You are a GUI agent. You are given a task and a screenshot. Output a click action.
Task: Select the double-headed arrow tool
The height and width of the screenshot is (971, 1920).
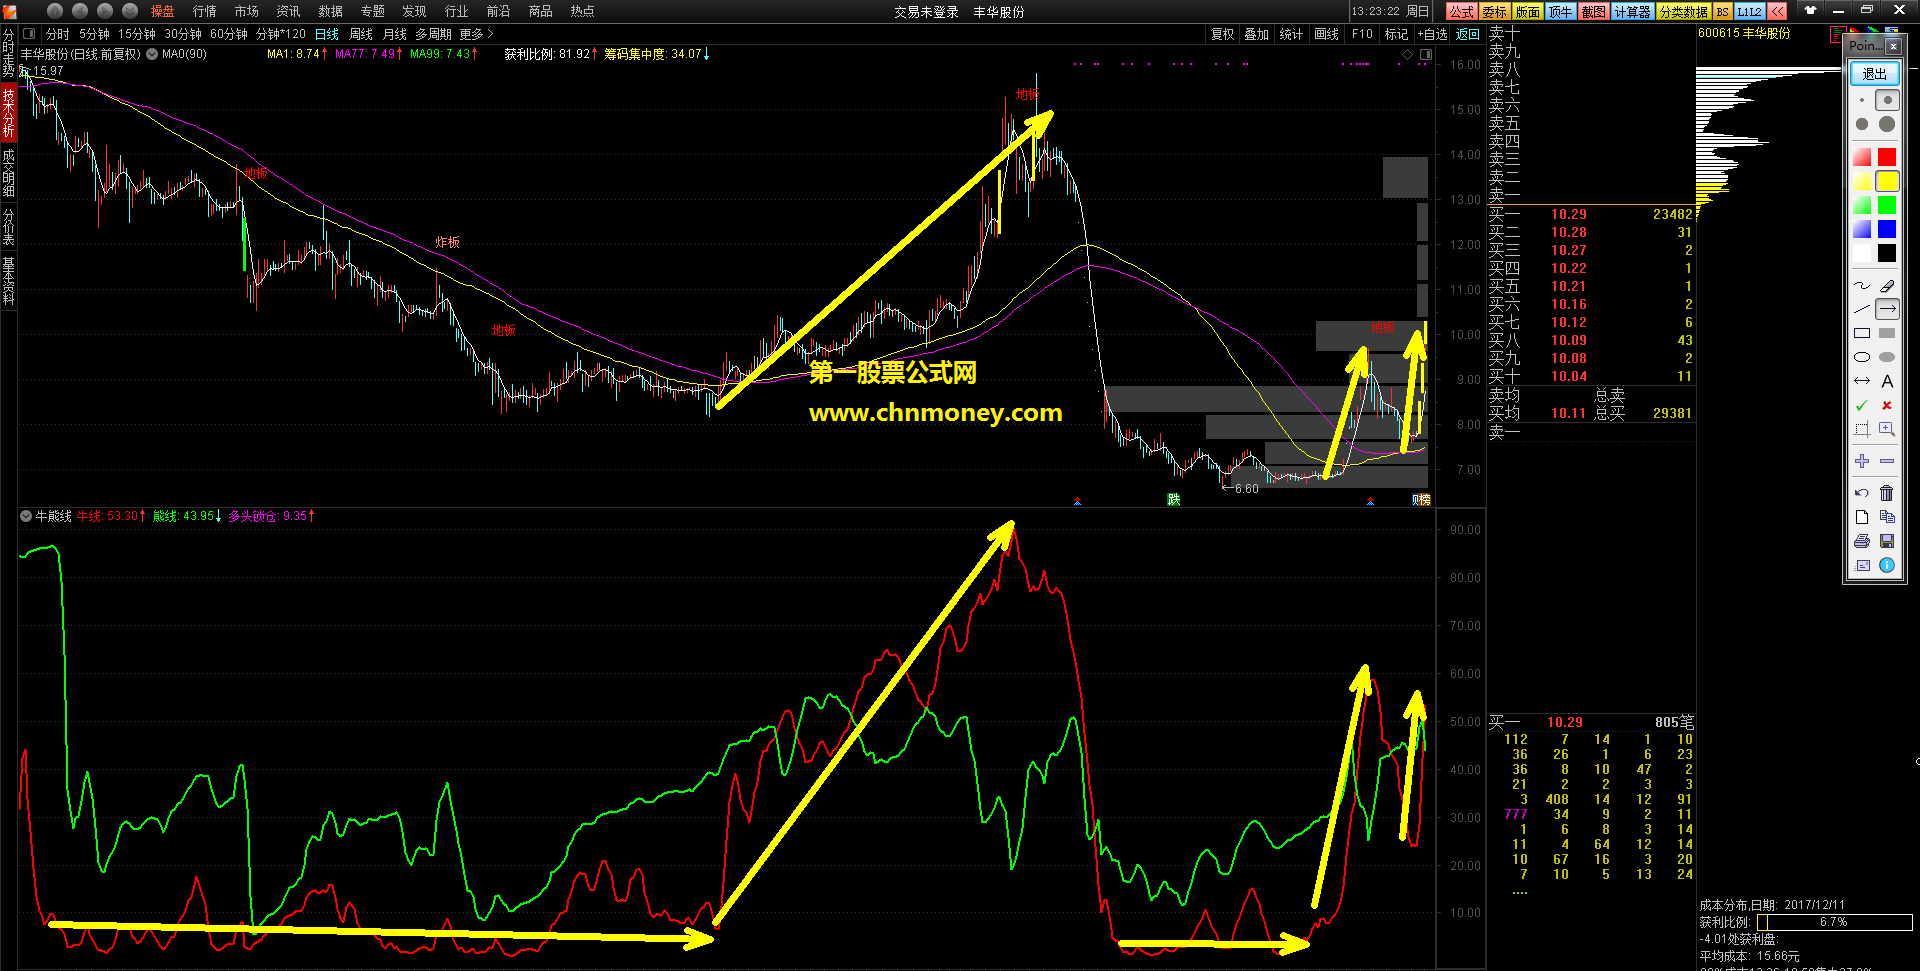point(1861,382)
